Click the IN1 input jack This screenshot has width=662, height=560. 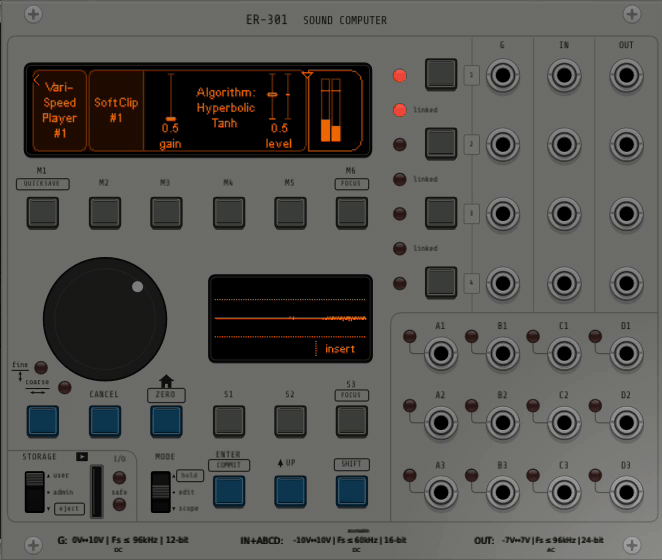pos(564,75)
